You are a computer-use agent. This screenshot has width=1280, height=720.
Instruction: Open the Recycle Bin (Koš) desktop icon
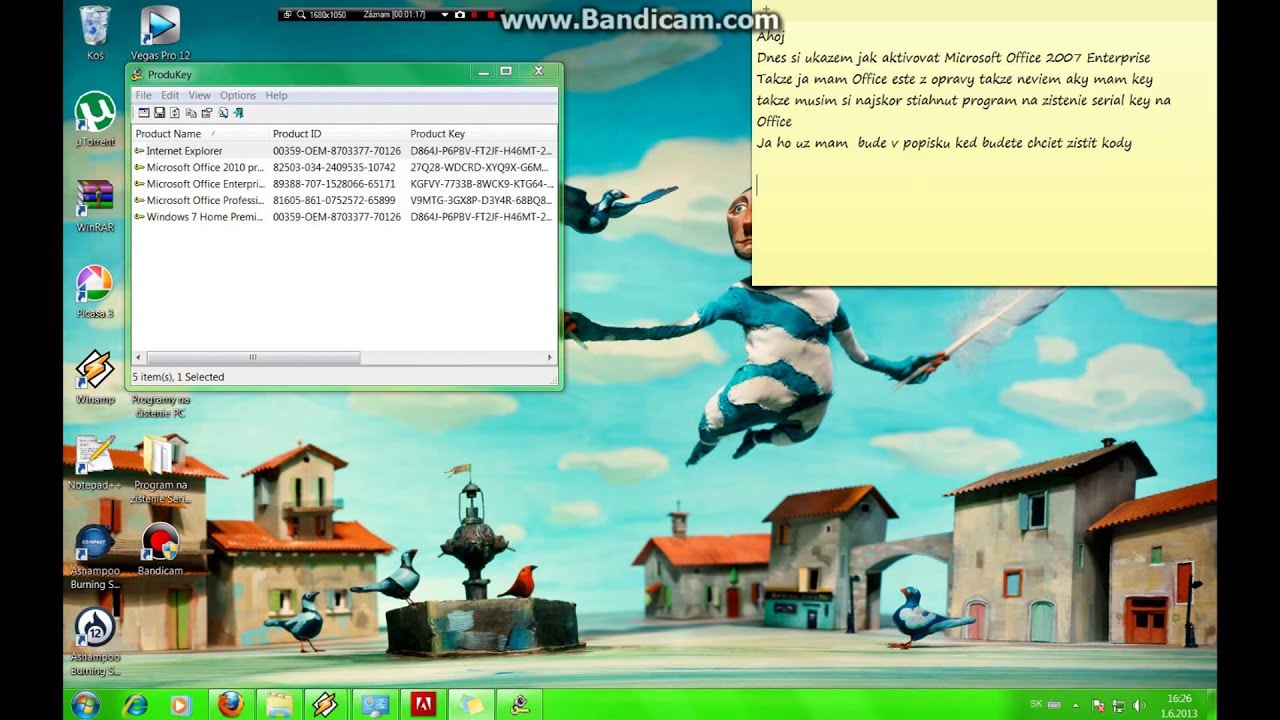click(95, 33)
